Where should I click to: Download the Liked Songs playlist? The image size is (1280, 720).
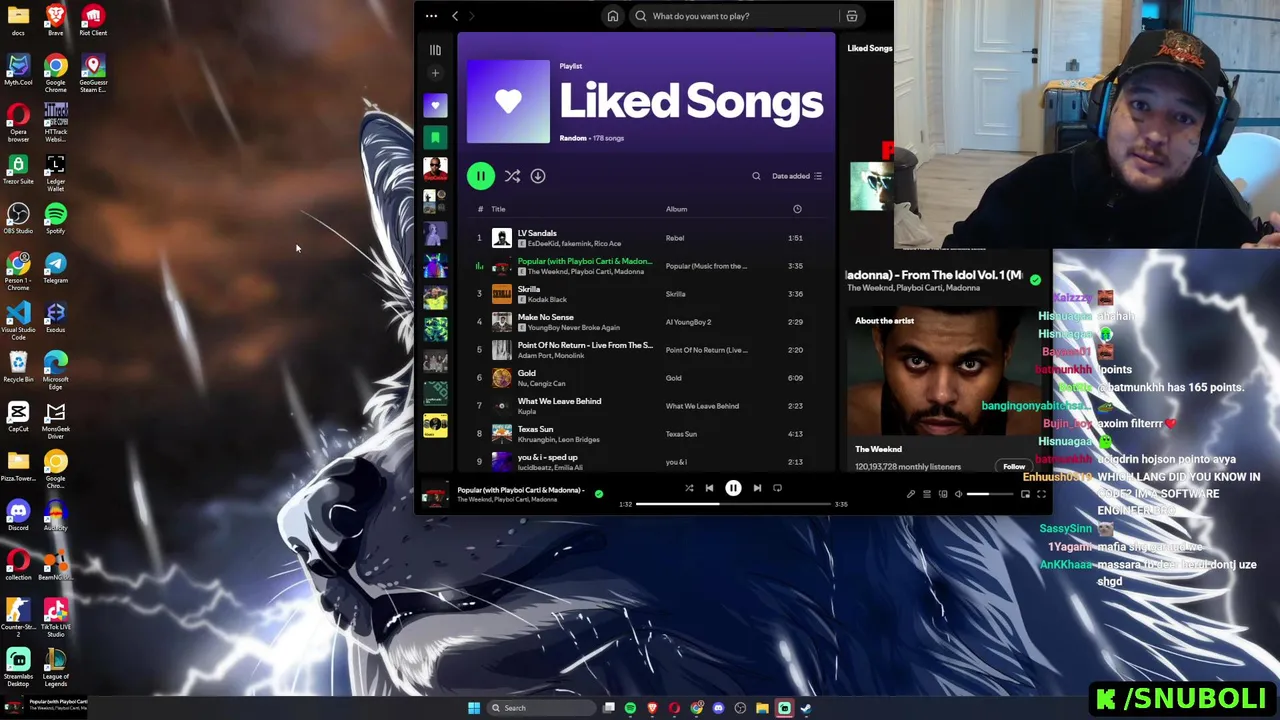(538, 176)
